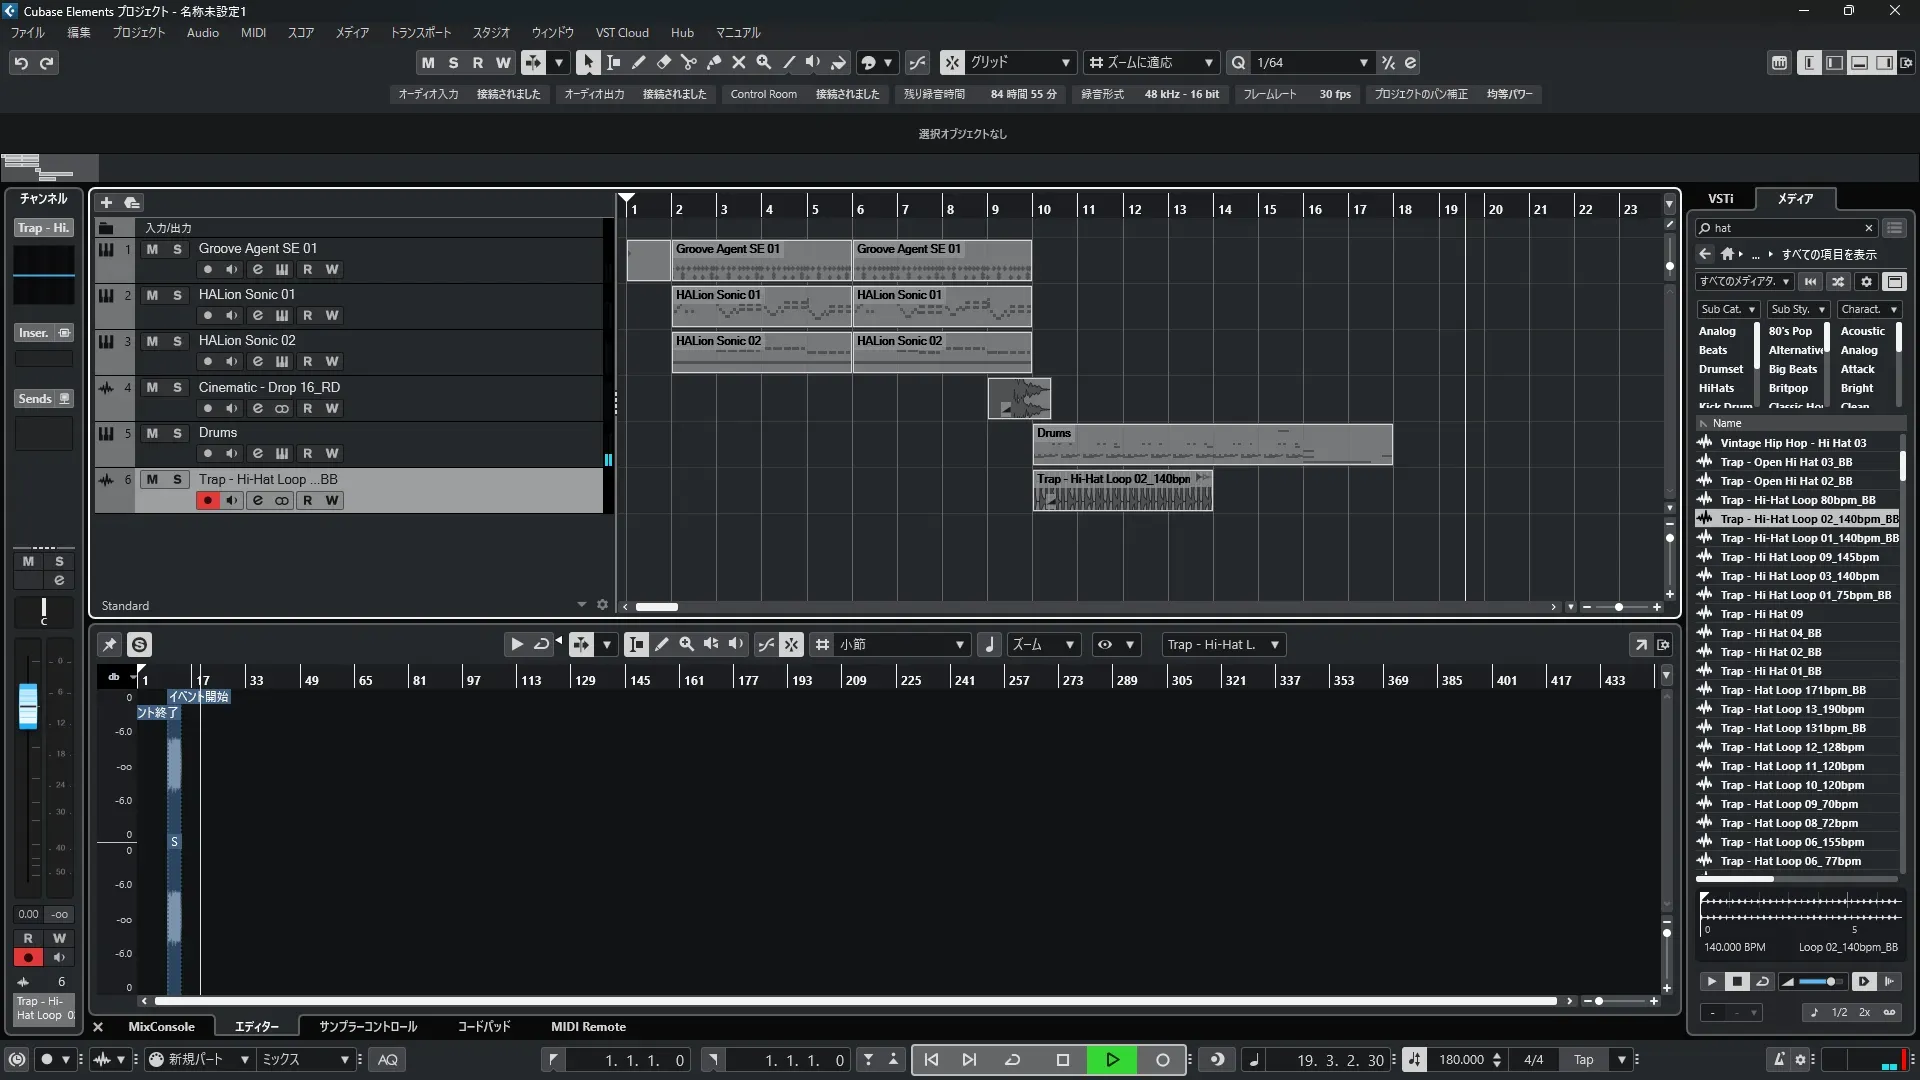Select the Scissors split tool
Image resolution: width=1920 pixels, height=1080 pixels.
coord(689,62)
